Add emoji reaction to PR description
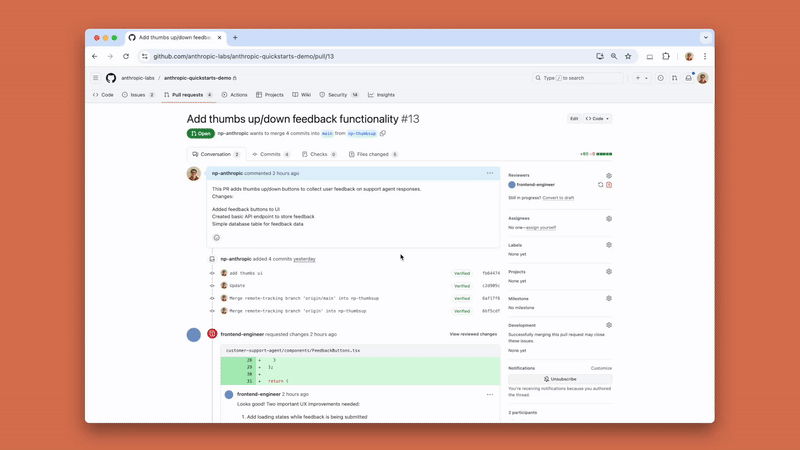 click(x=216, y=238)
